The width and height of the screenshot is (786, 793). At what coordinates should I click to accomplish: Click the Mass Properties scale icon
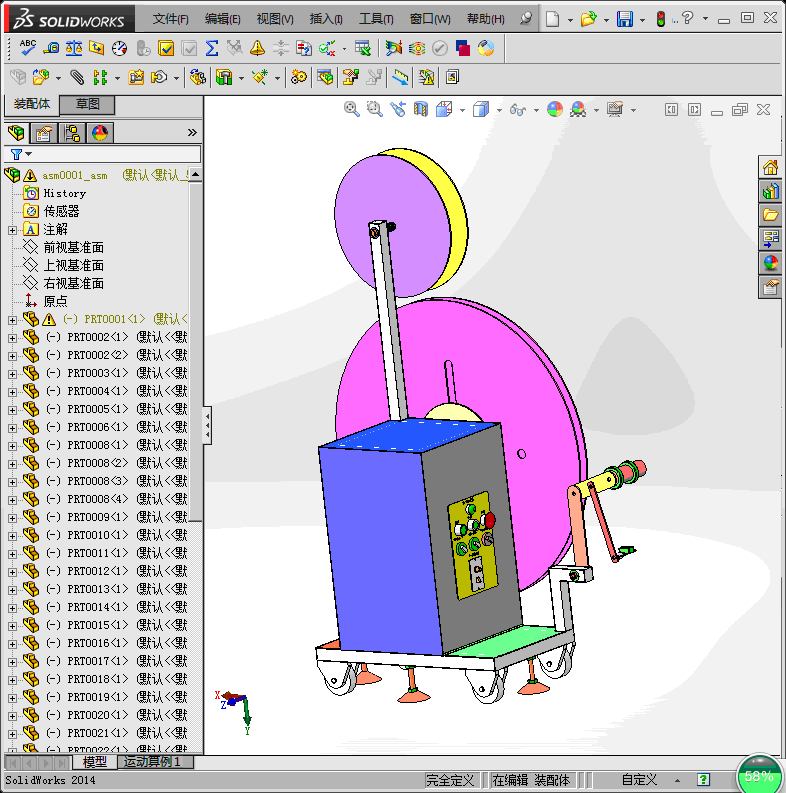coord(74,48)
